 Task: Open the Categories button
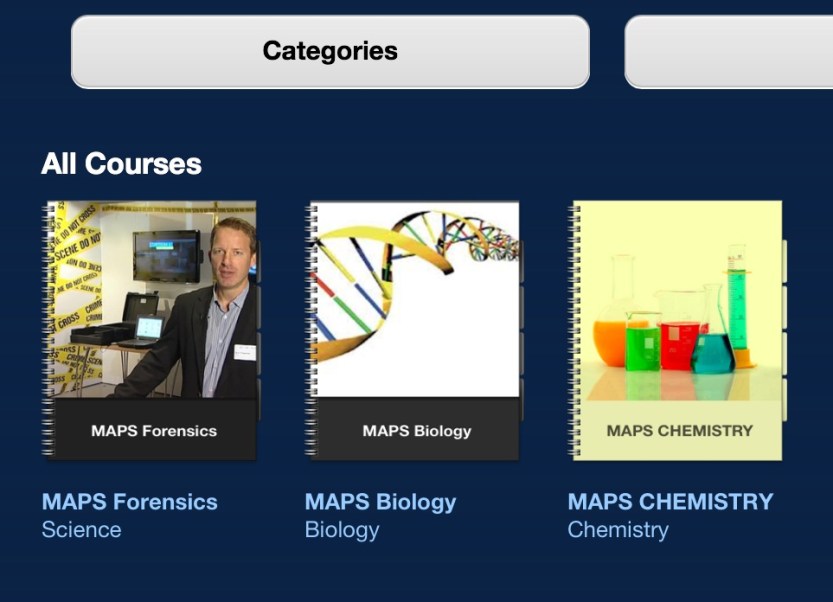(x=330, y=51)
